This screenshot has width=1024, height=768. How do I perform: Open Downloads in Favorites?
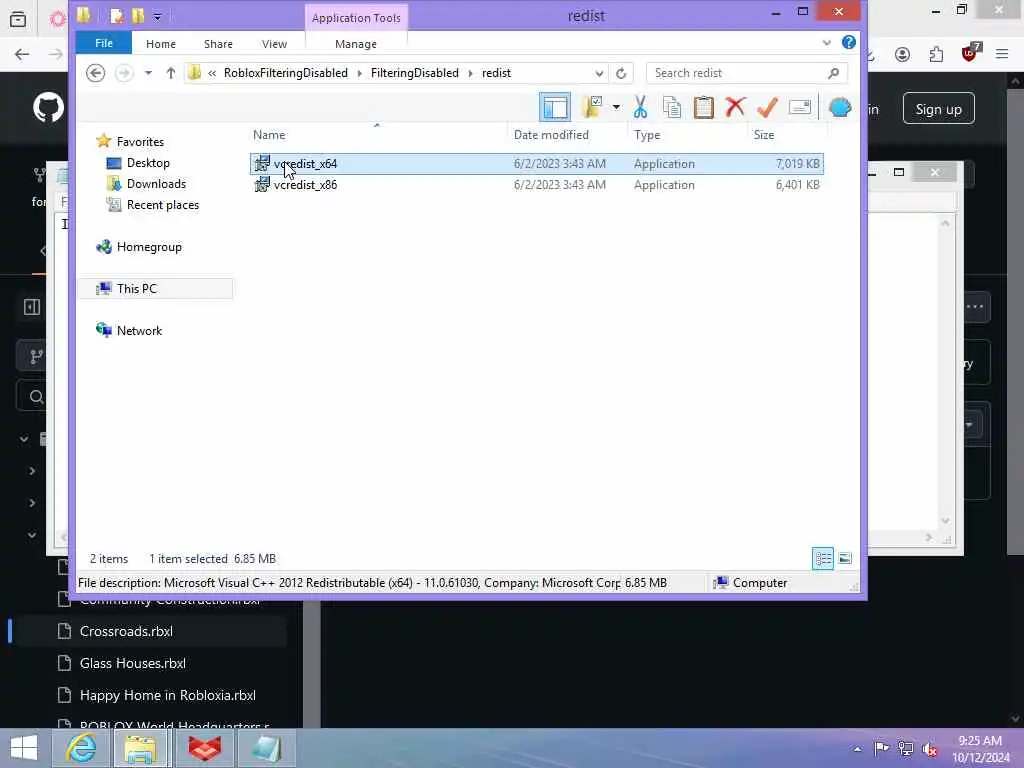click(x=156, y=184)
